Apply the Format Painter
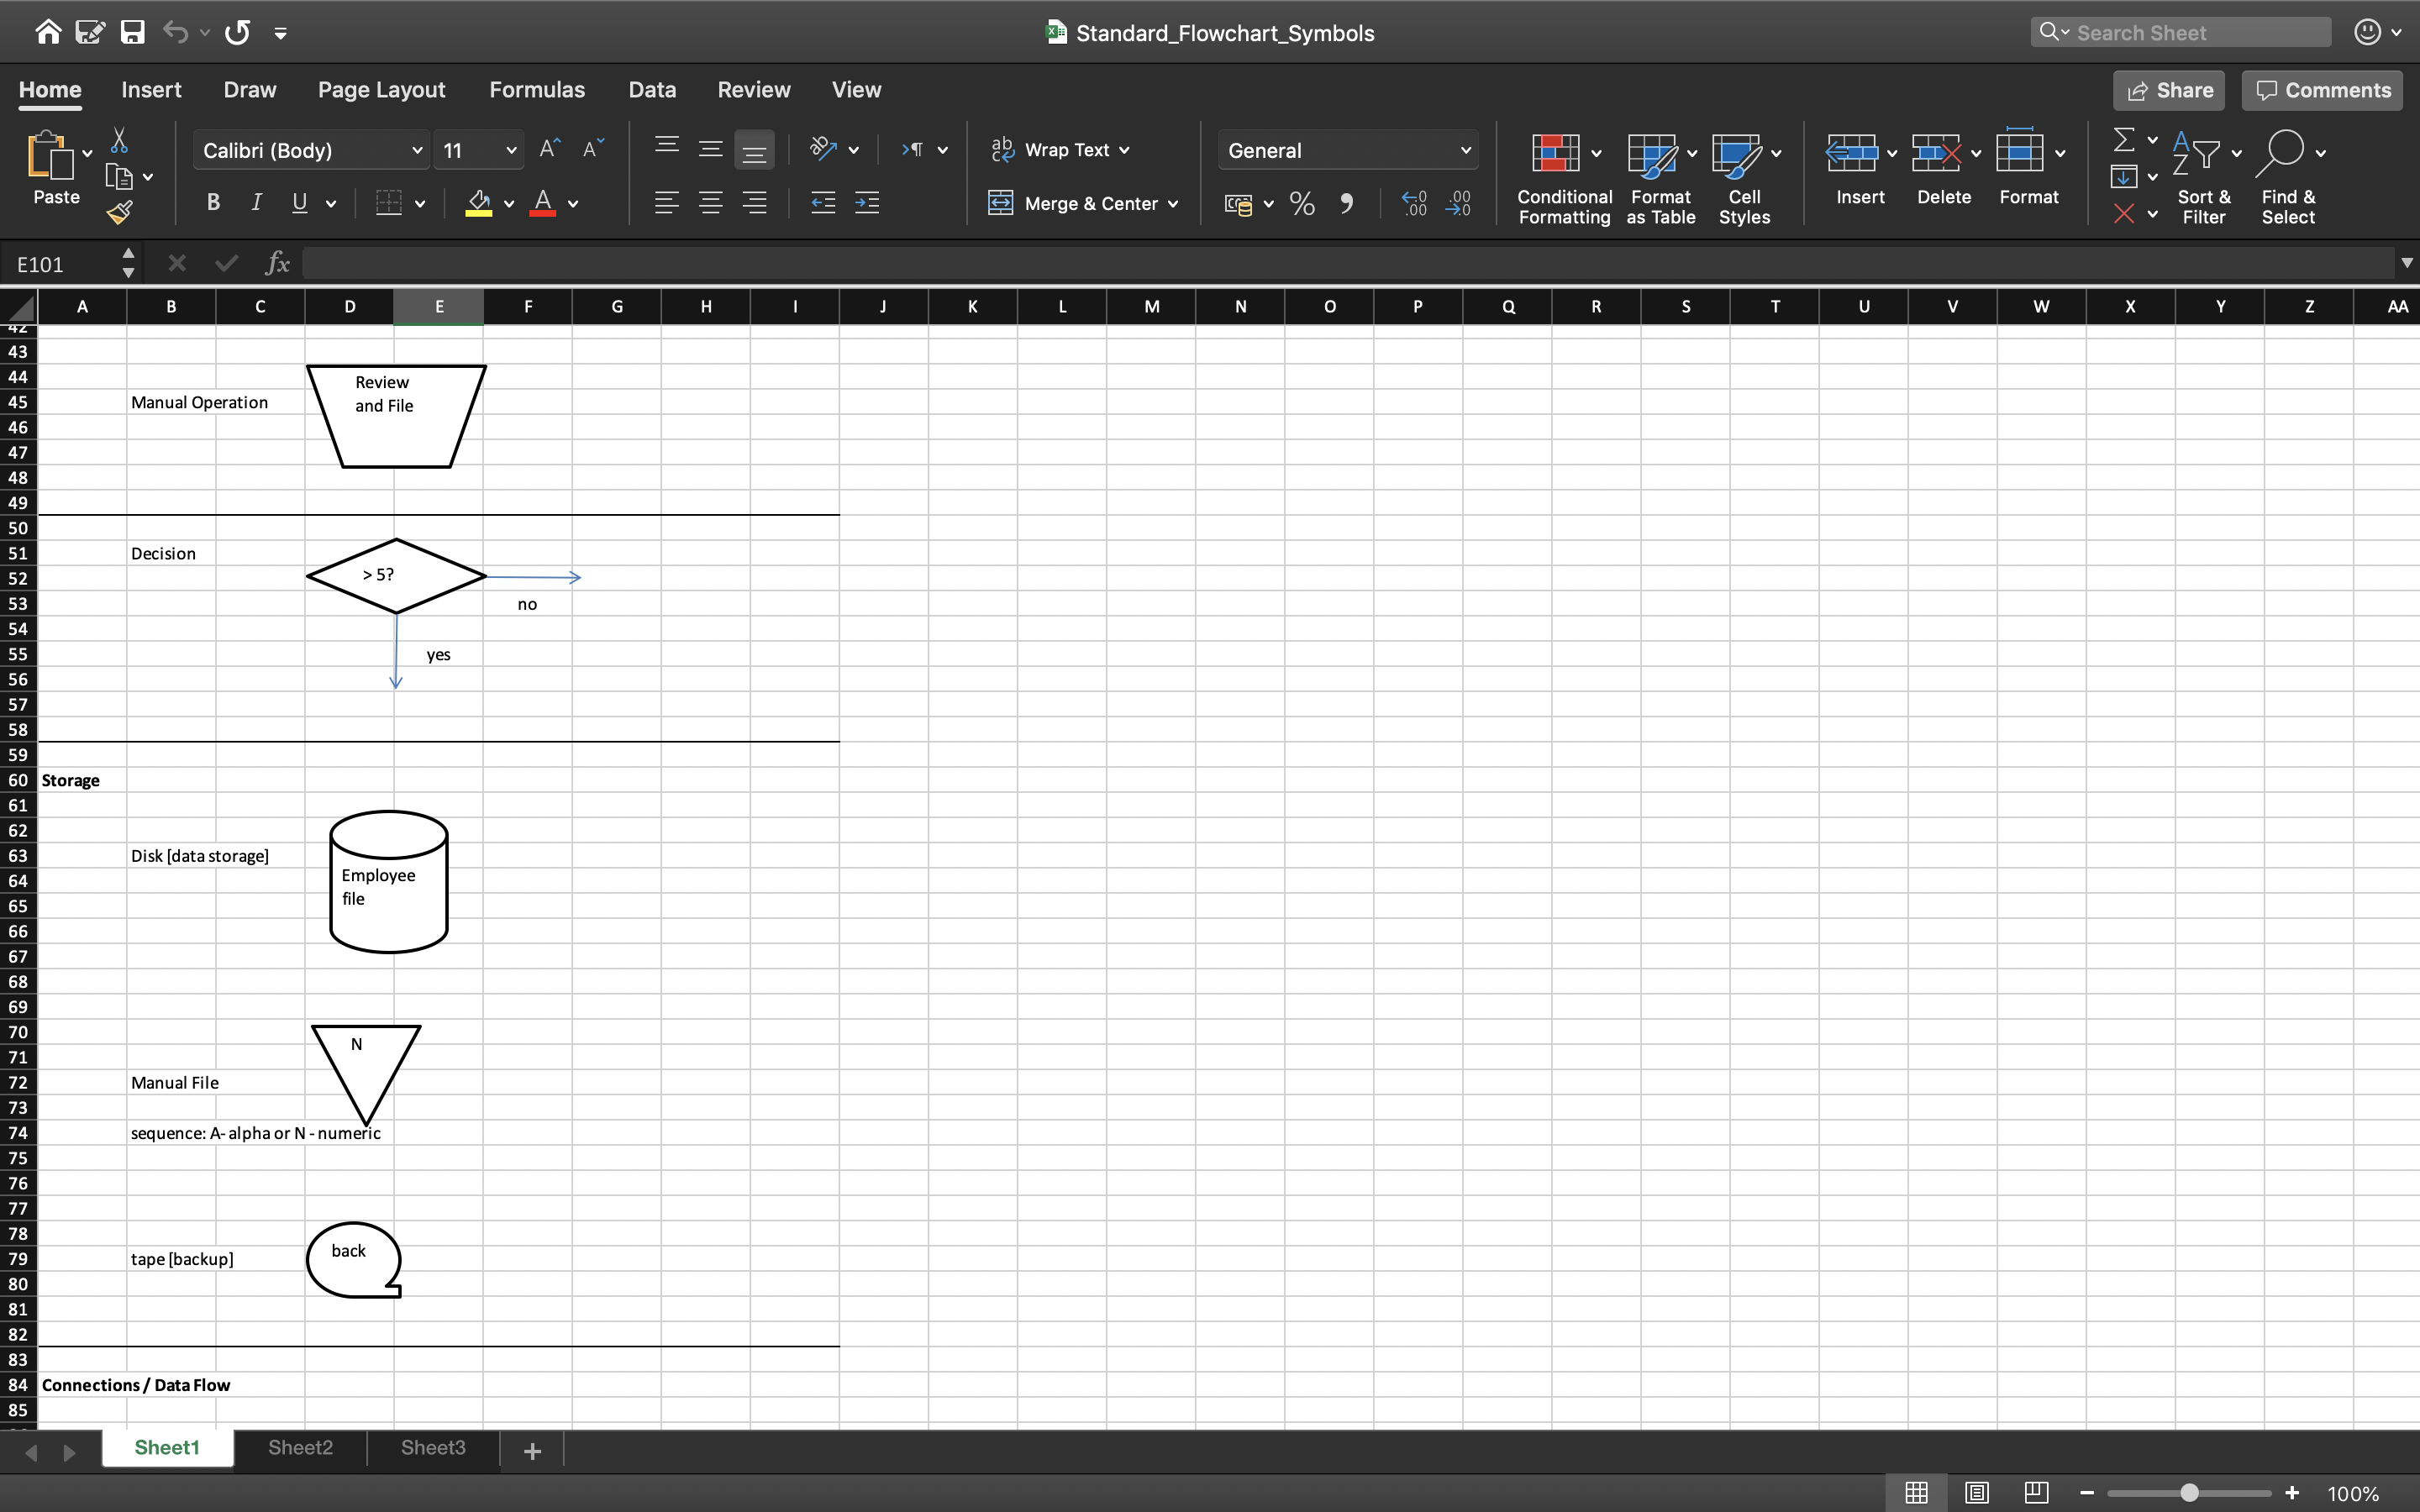The height and width of the screenshot is (1512, 2420). [121, 211]
